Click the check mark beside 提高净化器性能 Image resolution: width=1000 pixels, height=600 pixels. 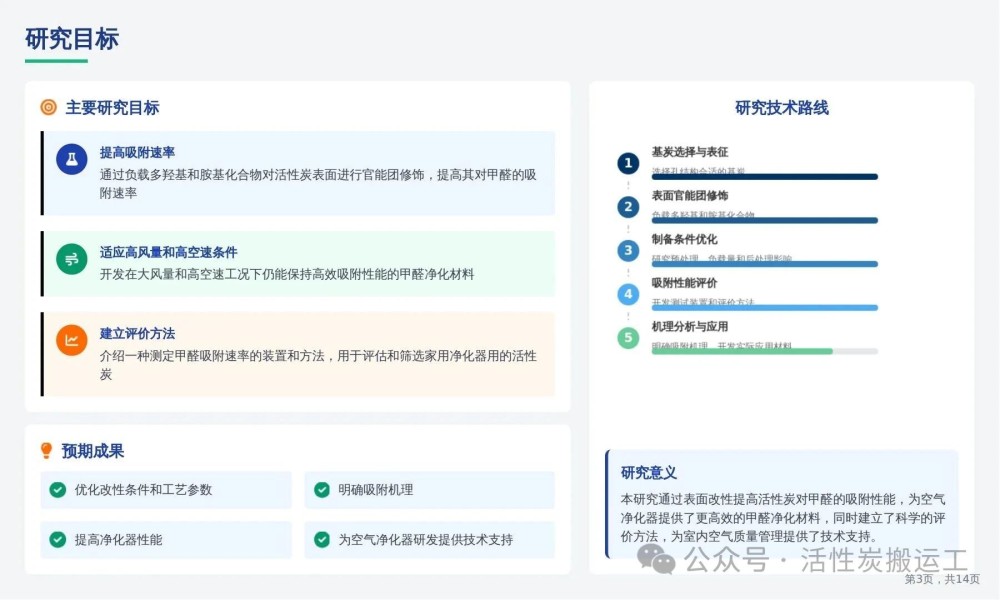click(x=58, y=540)
